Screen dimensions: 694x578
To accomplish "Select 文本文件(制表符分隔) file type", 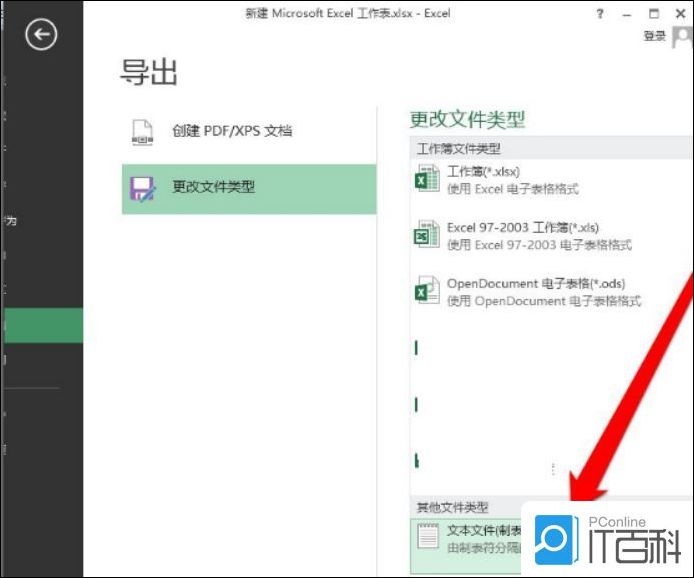I will [466, 546].
